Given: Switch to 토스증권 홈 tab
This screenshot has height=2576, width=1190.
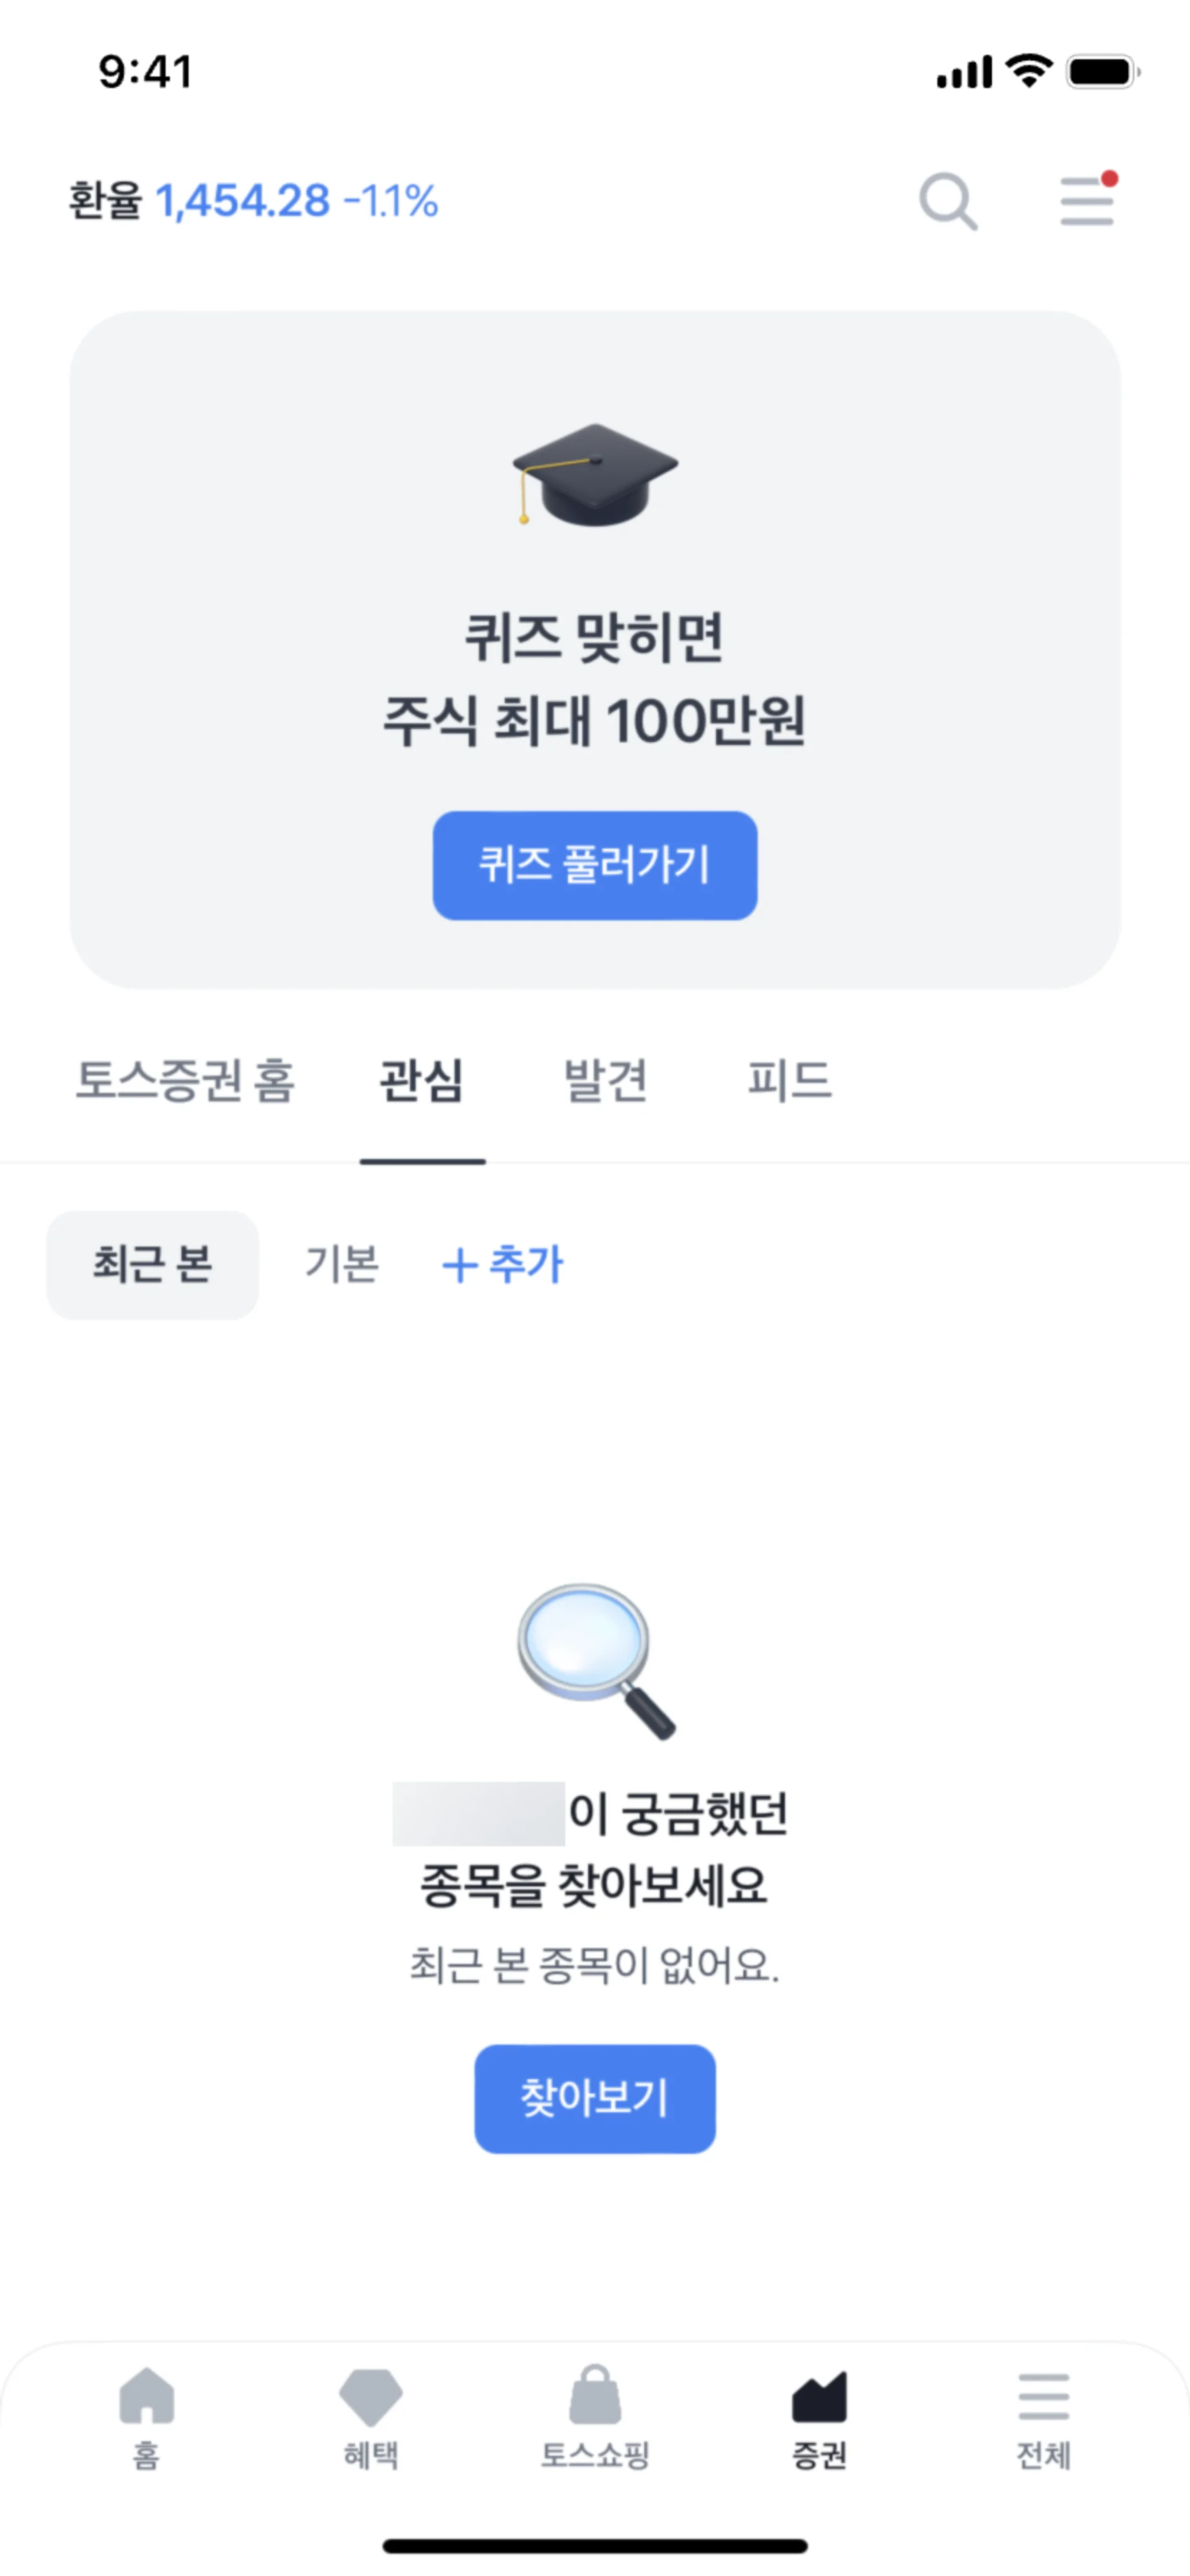Looking at the screenshot, I should click(185, 1081).
